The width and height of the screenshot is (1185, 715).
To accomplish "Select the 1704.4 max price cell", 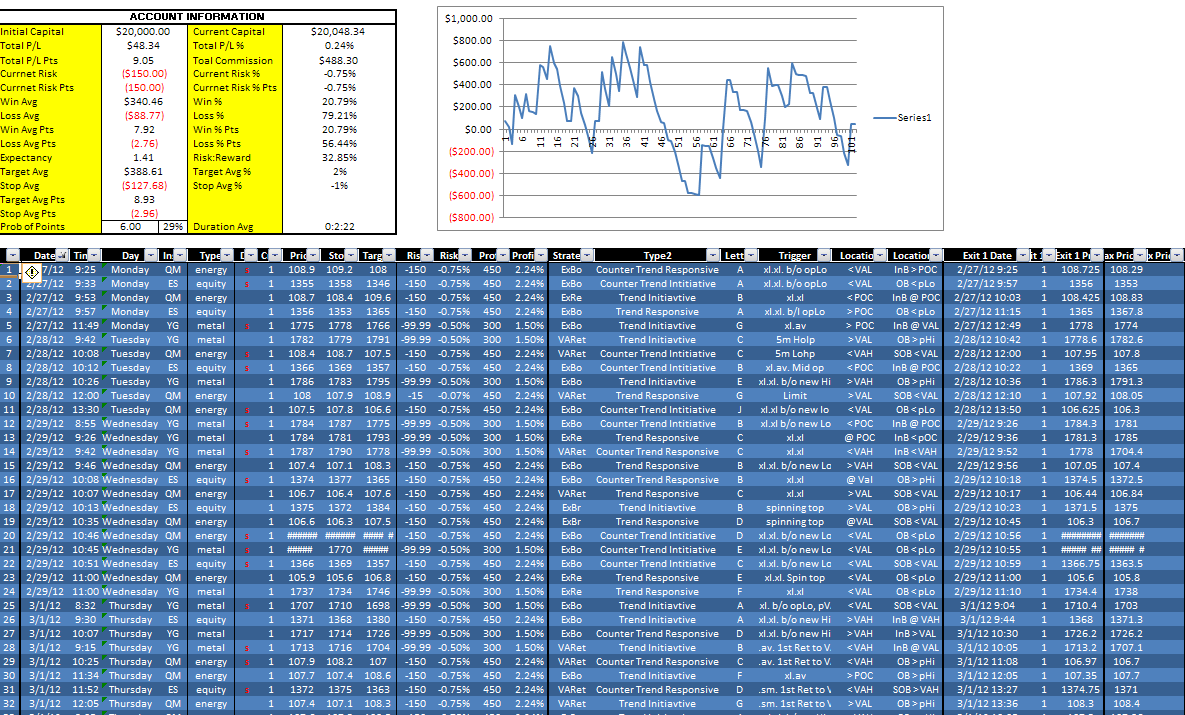I will coord(1126,452).
